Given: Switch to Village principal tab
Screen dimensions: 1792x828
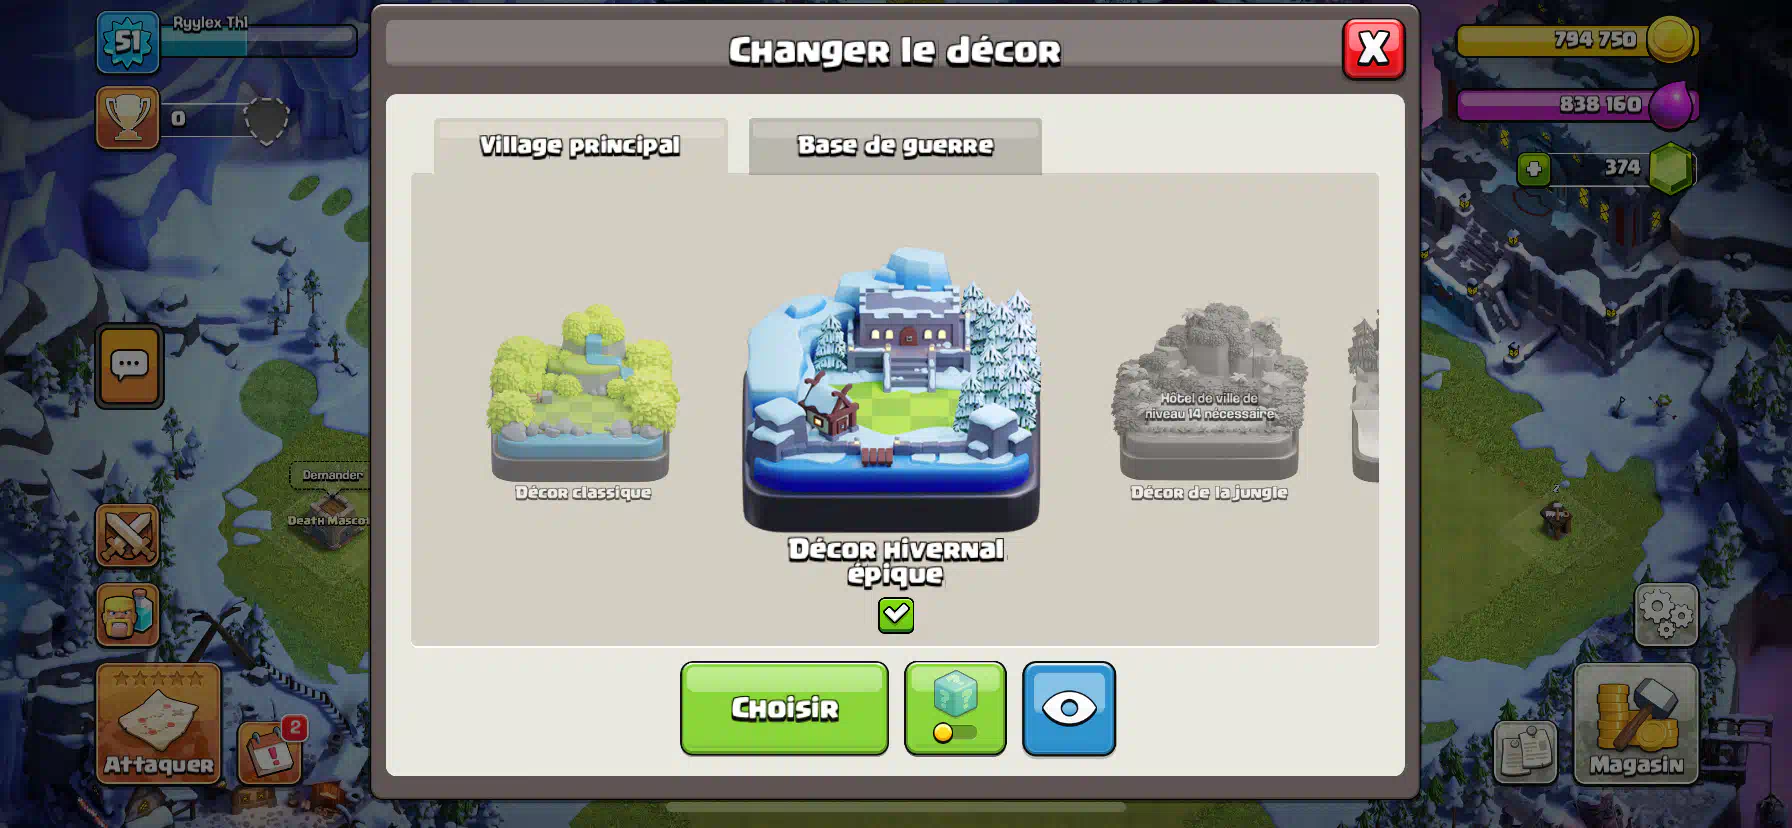Looking at the screenshot, I should pyautogui.click(x=580, y=146).
